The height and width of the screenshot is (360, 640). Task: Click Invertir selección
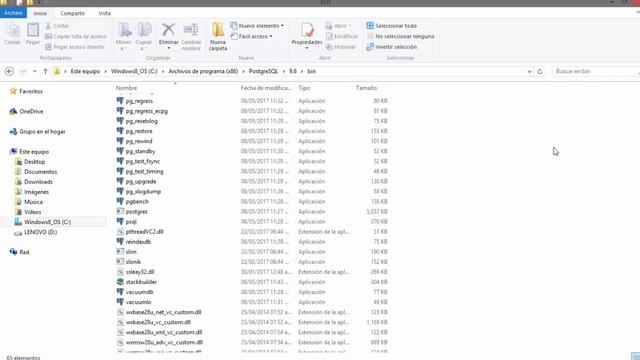point(391,47)
